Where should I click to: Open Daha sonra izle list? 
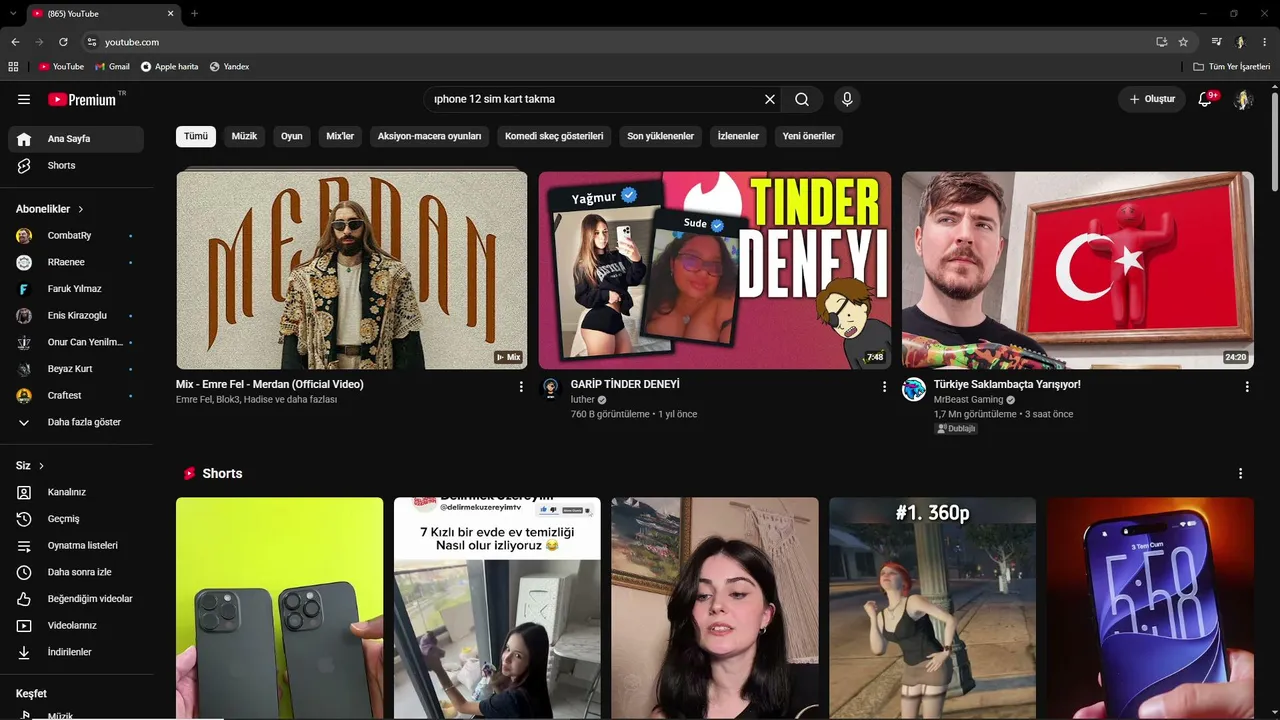click(76, 572)
